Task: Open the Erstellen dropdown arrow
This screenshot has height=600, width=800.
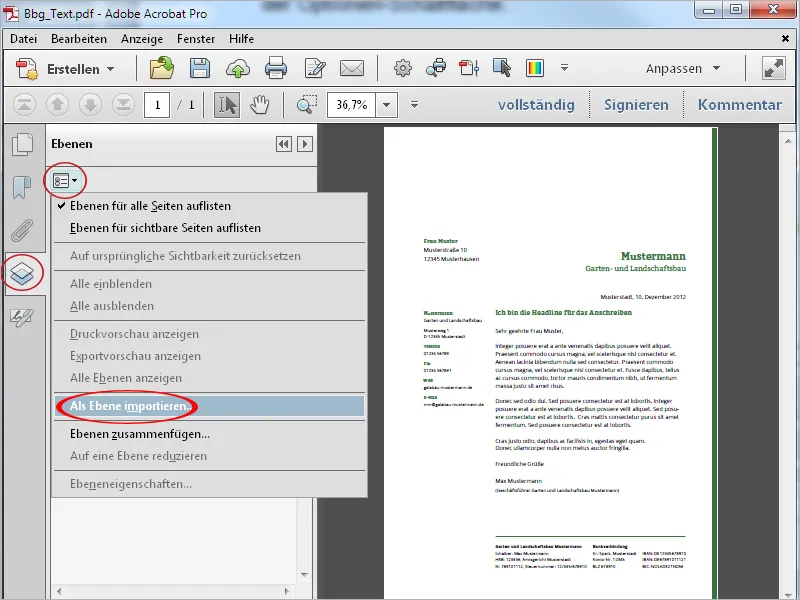Action: 111,68
